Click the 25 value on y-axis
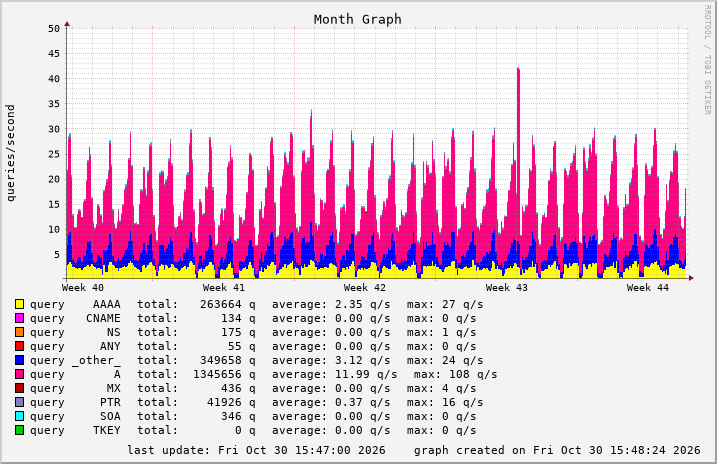 click(x=54, y=154)
